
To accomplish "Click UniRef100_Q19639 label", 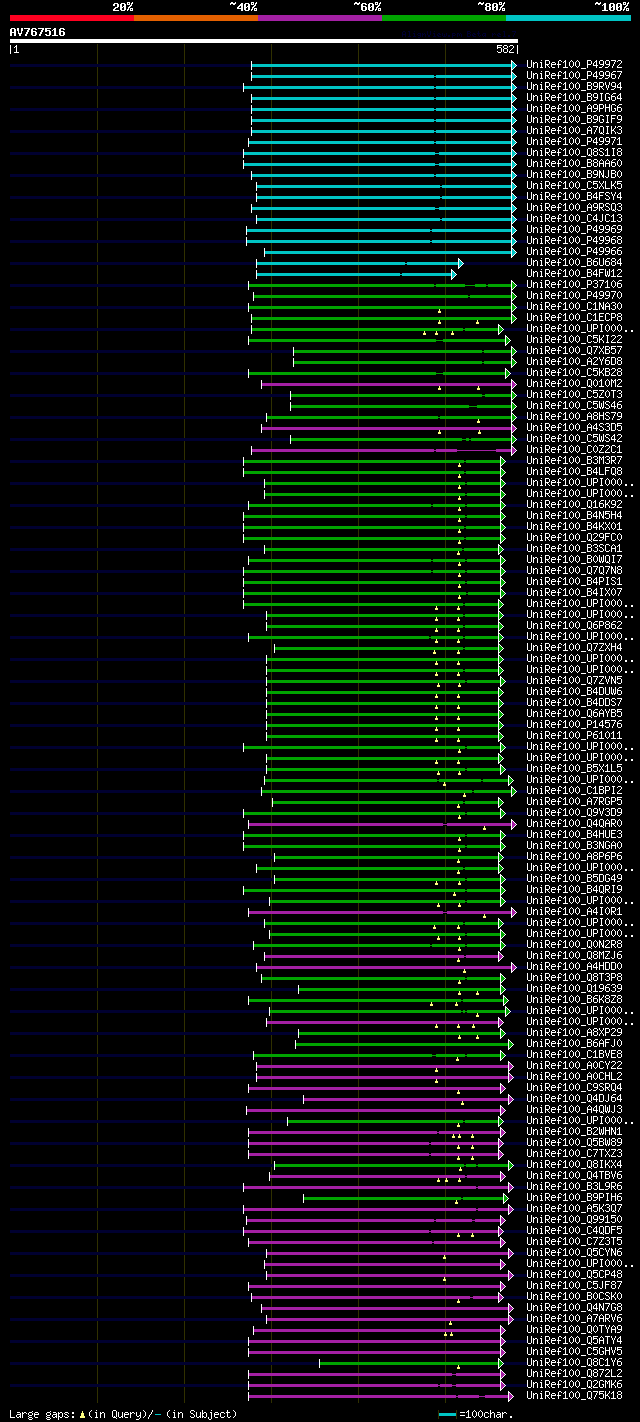I will coord(574,988).
